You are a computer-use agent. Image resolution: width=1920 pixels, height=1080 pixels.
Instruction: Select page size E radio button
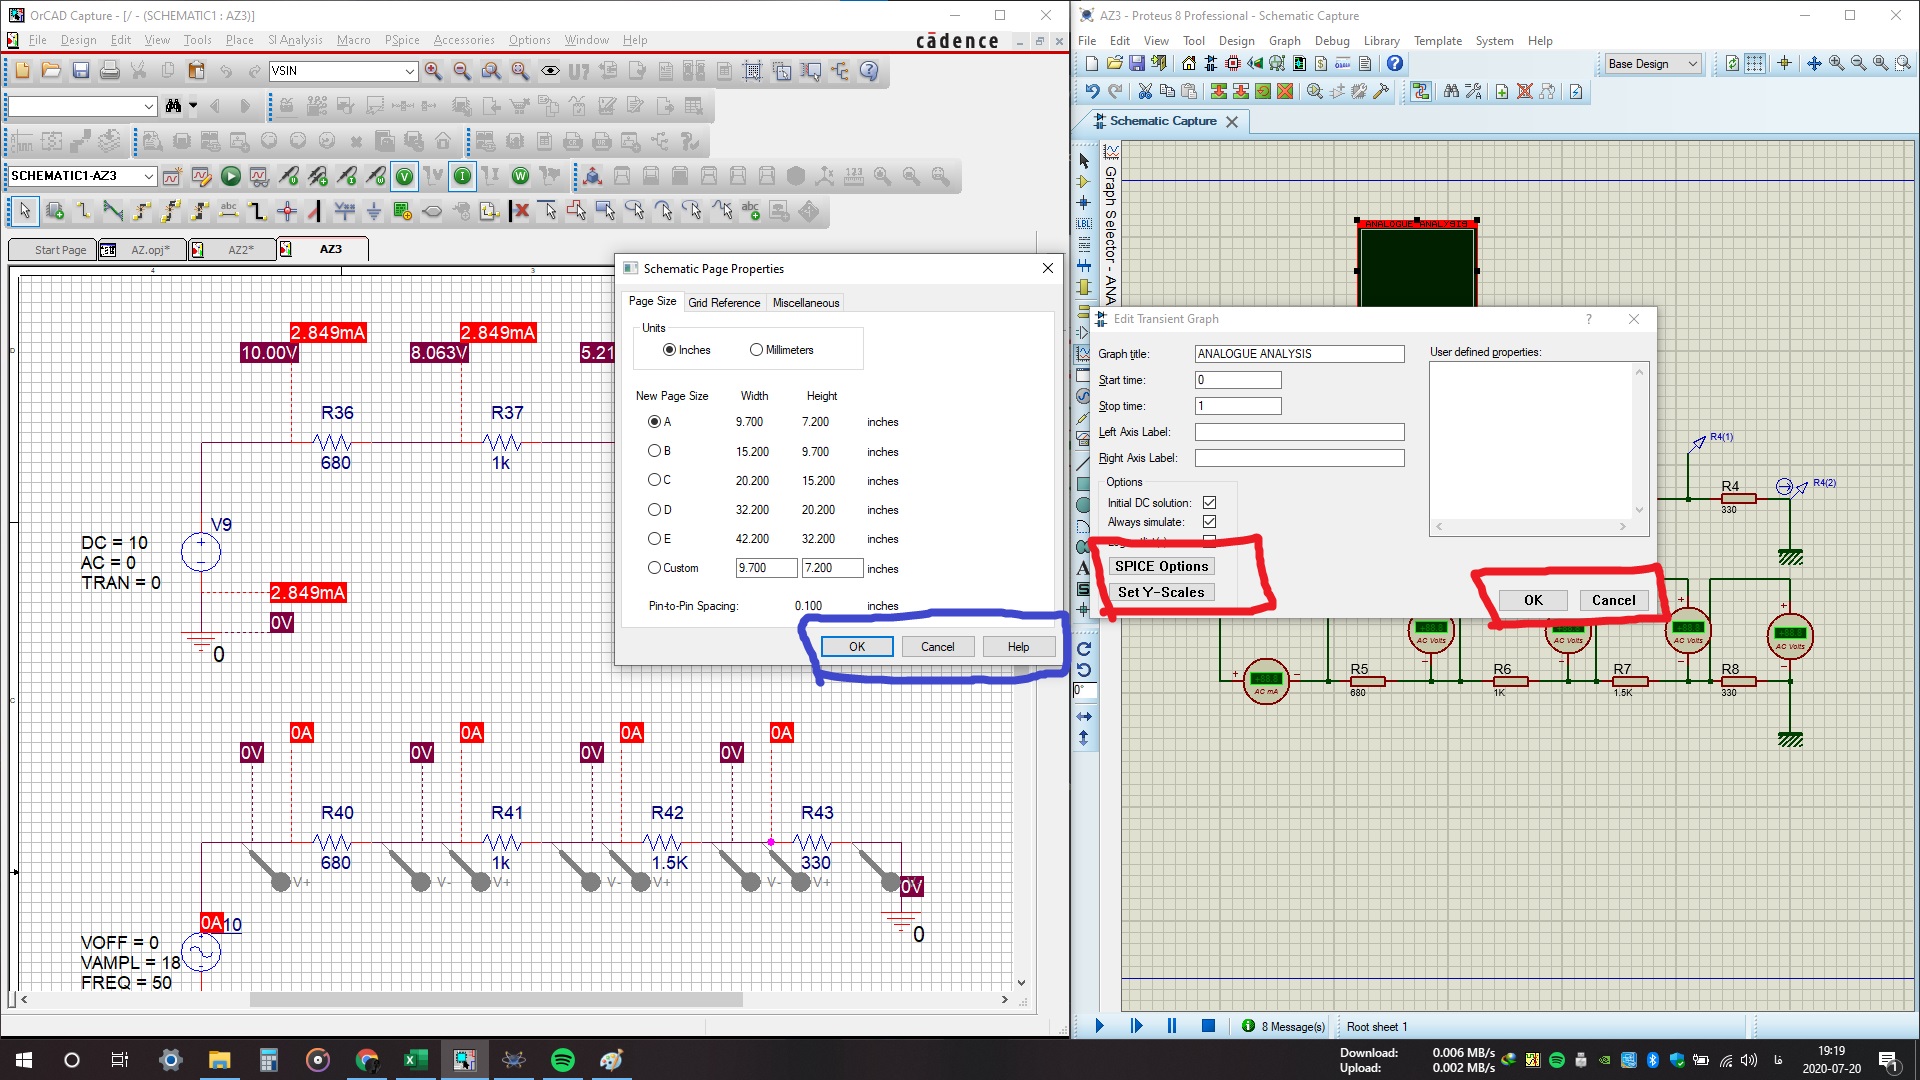pos(654,538)
